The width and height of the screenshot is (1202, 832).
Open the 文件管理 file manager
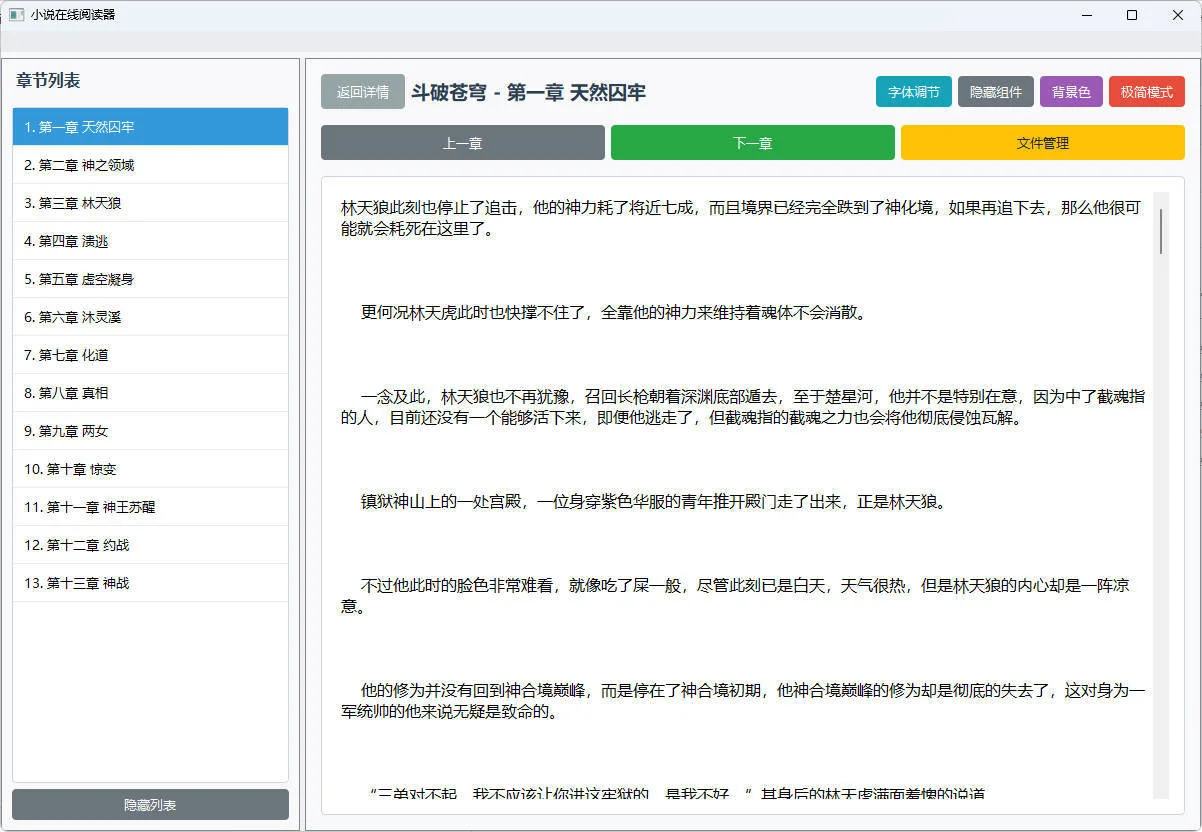tap(1042, 142)
